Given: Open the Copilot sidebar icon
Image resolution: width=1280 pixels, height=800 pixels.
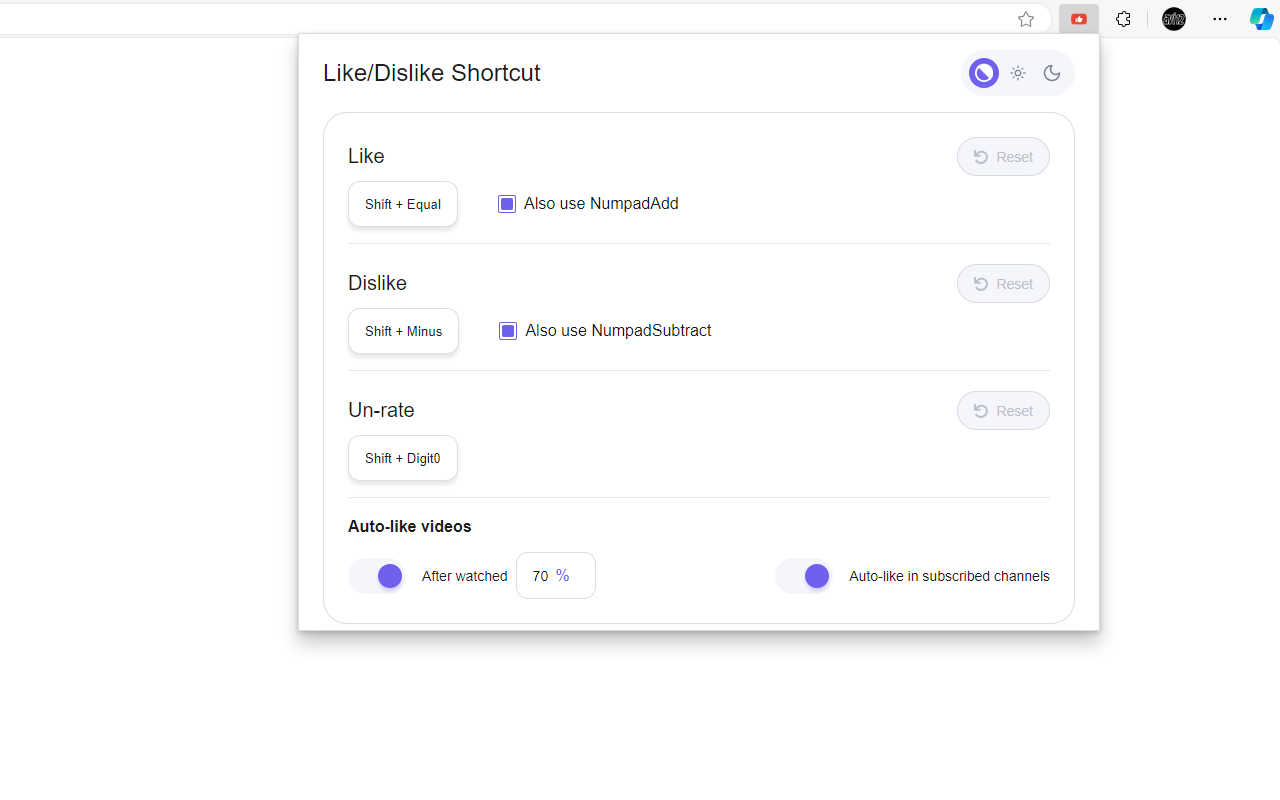Looking at the screenshot, I should click(x=1261, y=19).
